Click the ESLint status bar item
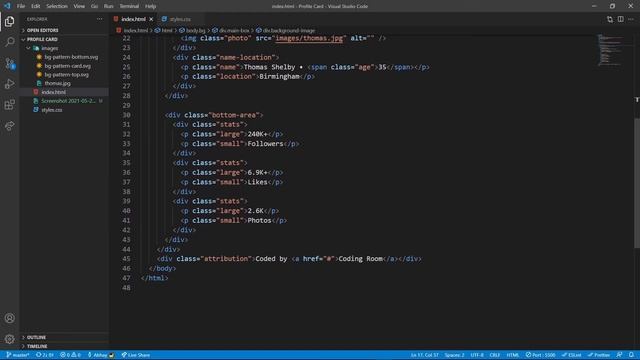The image size is (640, 360). pyautogui.click(x=571, y=355)
